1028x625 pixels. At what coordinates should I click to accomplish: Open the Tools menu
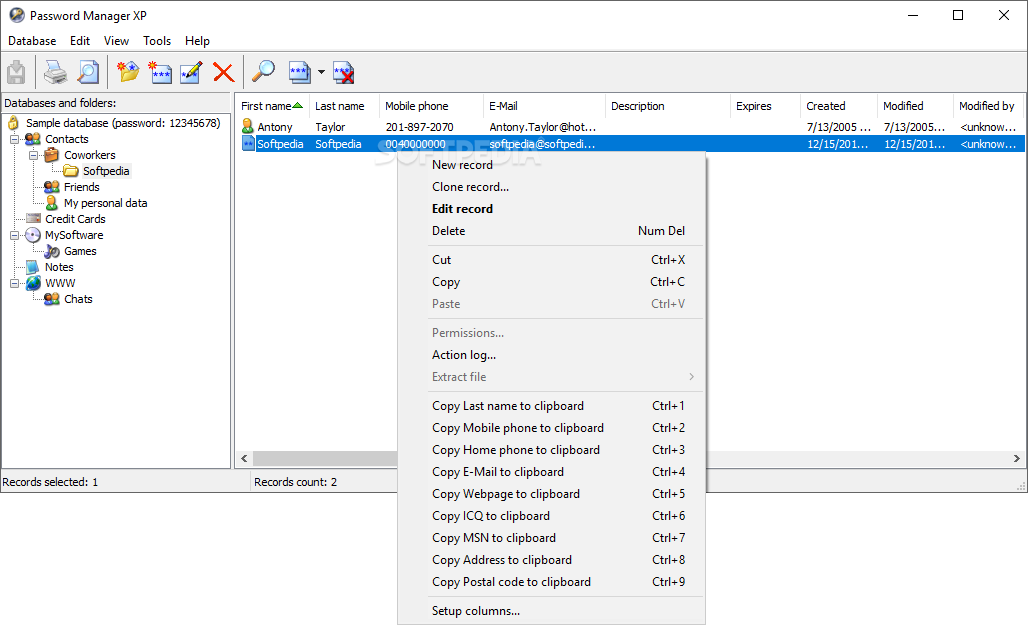[x=157, y=41]
